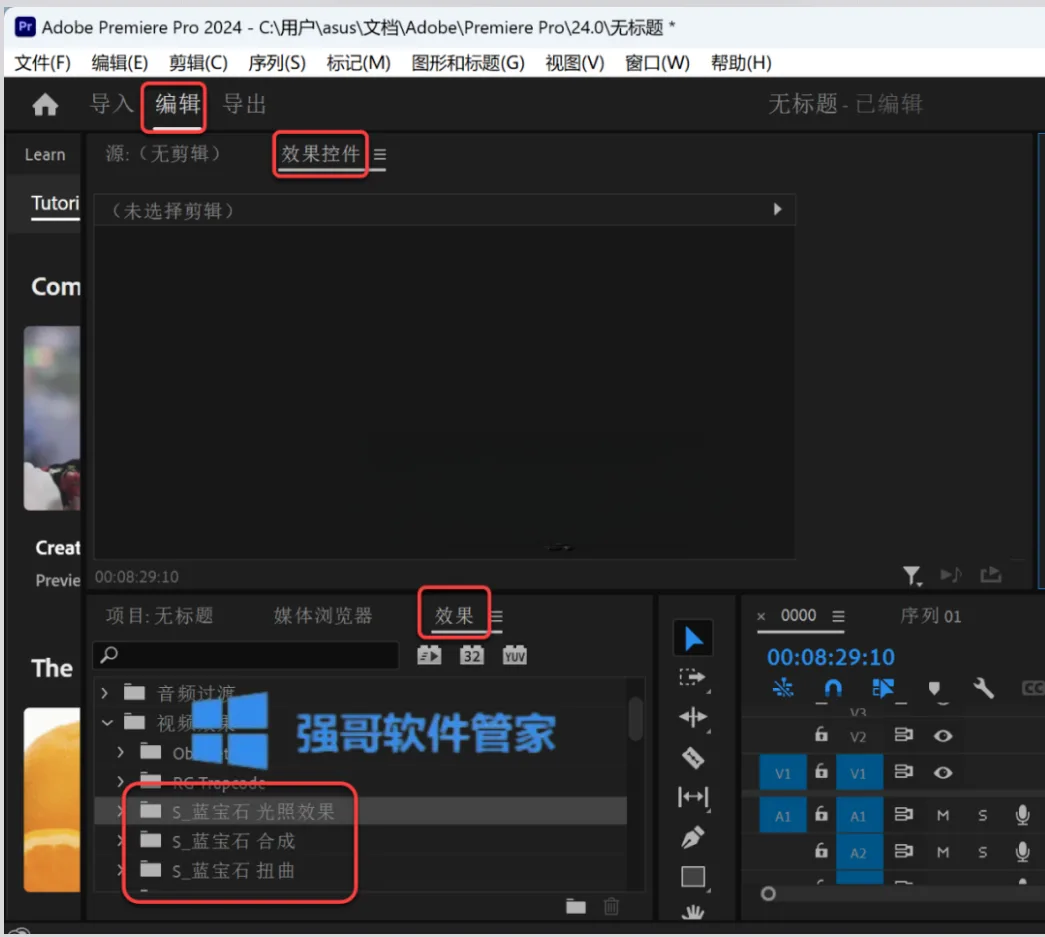Click the A2 voice-over record microphone

click(x=1022, y=852)
